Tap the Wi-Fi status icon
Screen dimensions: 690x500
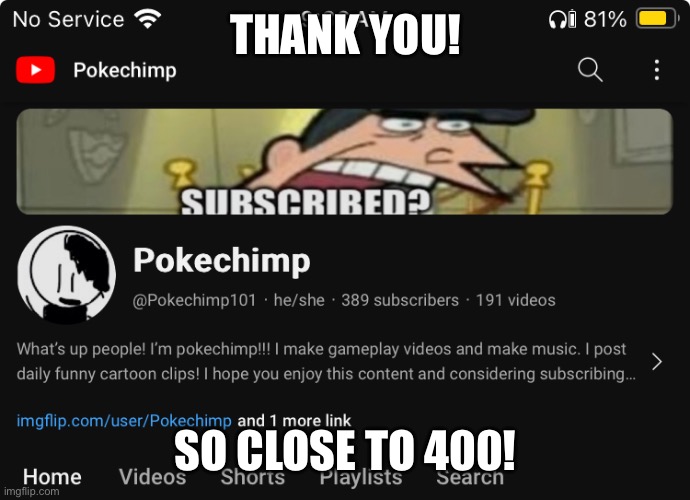[148, 19]
